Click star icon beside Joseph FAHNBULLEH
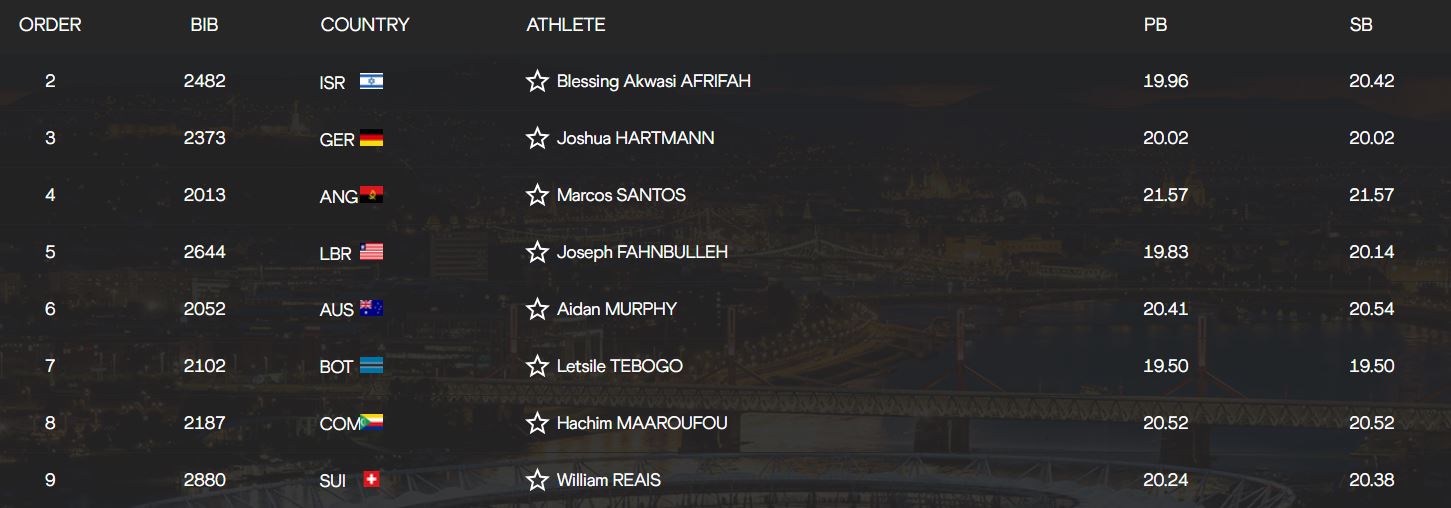This screenshot has width=1451, height=508. [537, 252]
